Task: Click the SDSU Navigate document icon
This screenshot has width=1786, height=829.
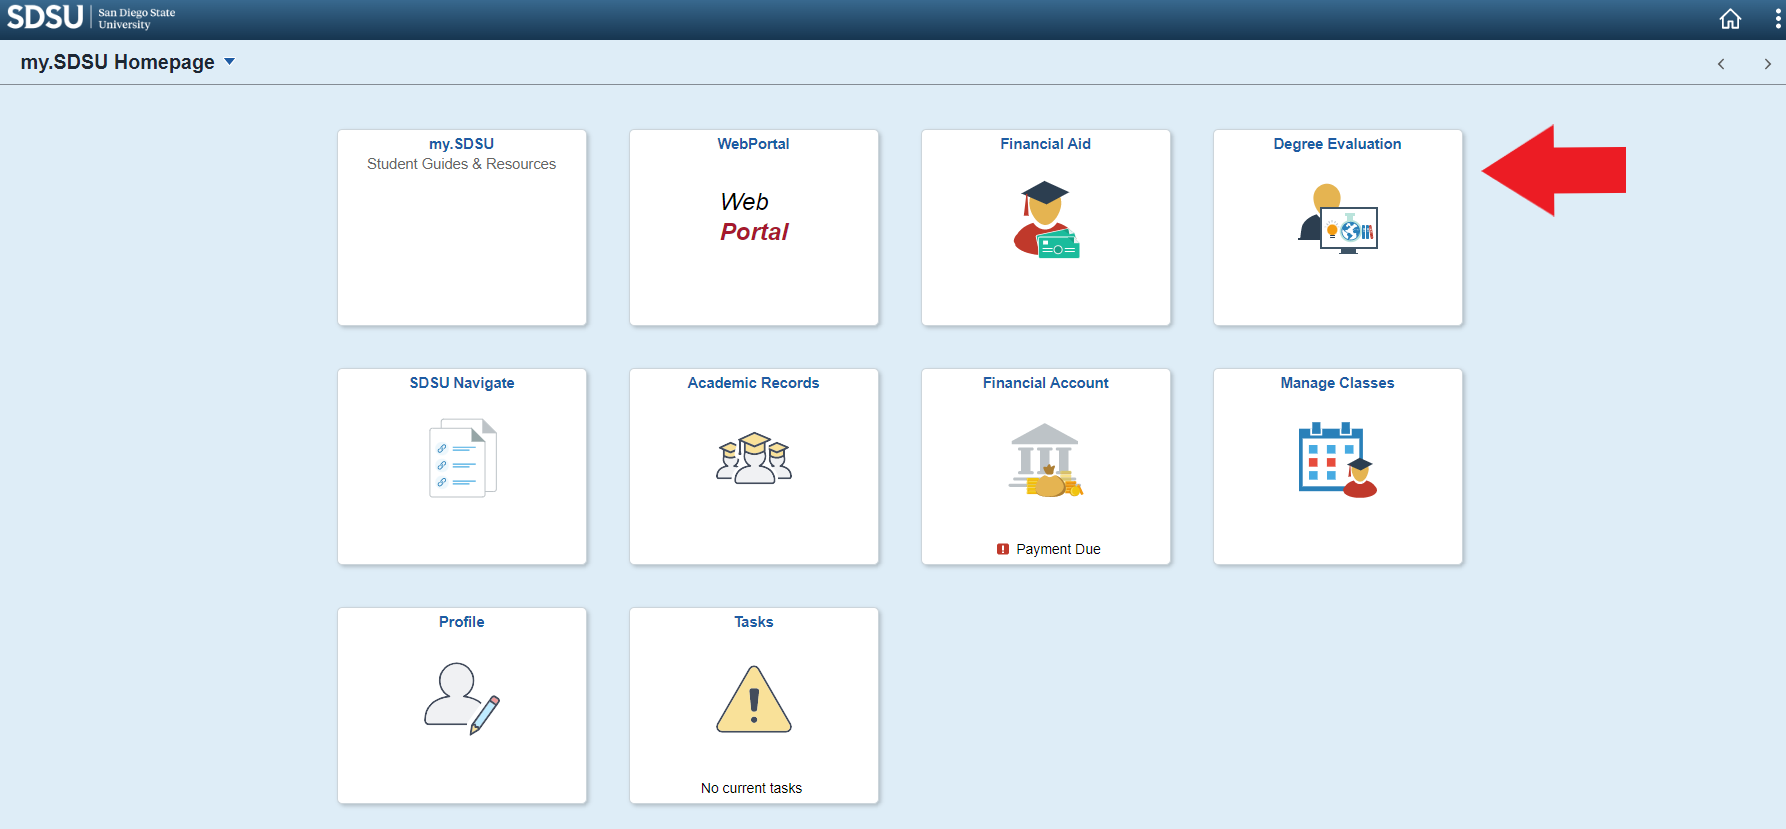Action: (463, 459)
